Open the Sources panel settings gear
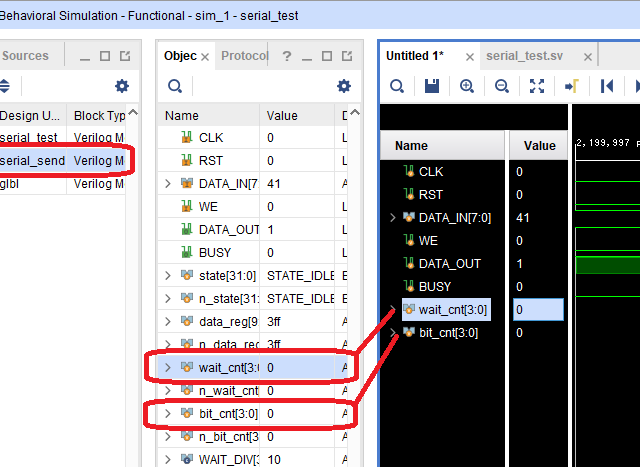 pos(122,86)
